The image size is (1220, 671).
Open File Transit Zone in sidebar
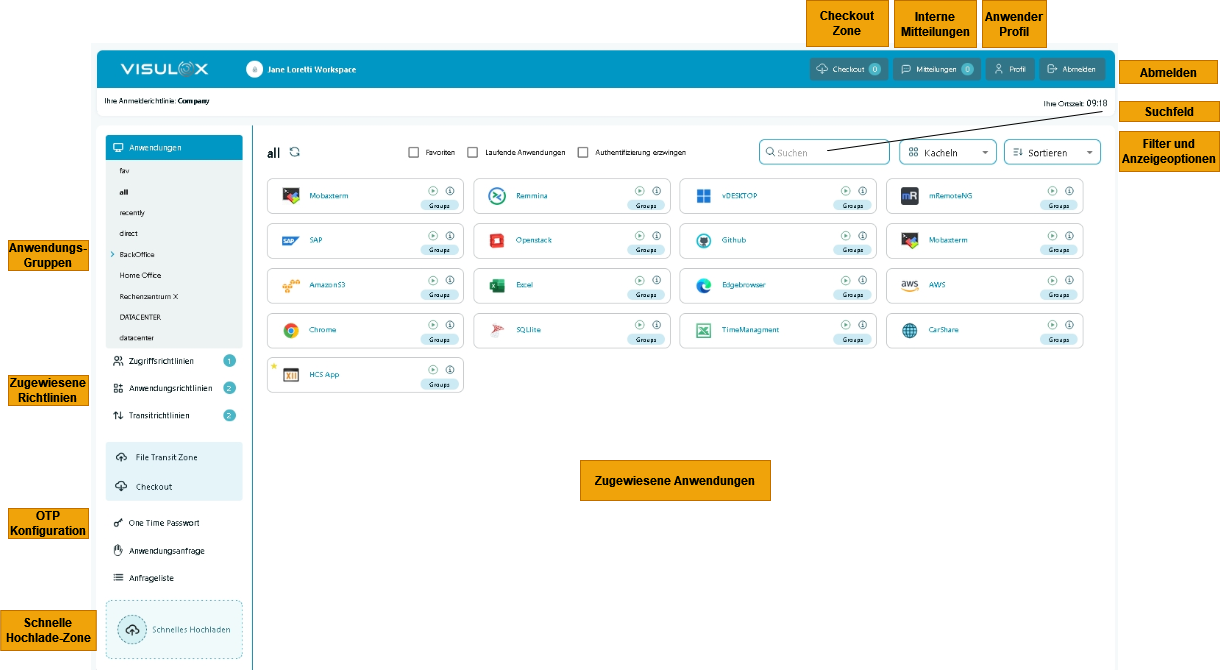pos(166,457)
